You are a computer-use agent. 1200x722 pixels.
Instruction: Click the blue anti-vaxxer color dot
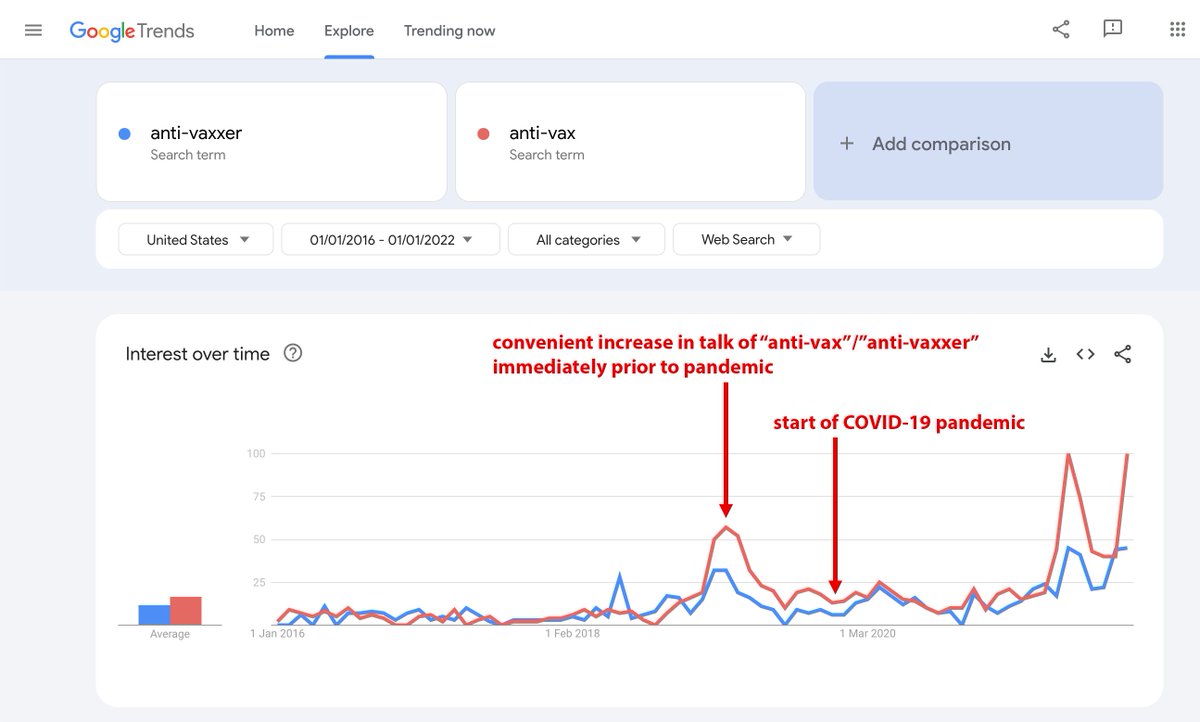coord(124,133)
